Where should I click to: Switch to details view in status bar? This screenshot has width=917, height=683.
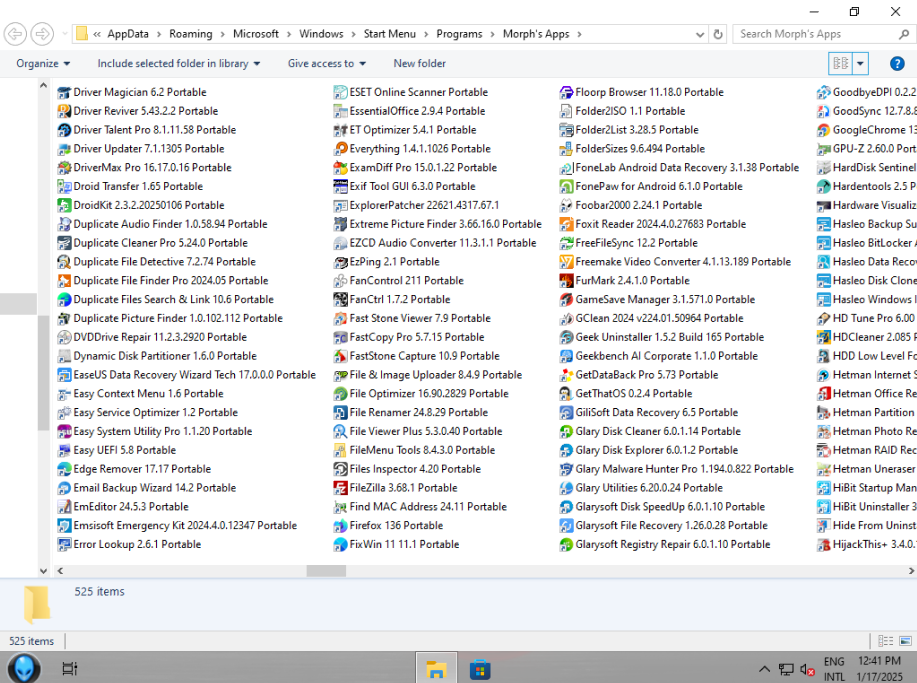point(885,641)
